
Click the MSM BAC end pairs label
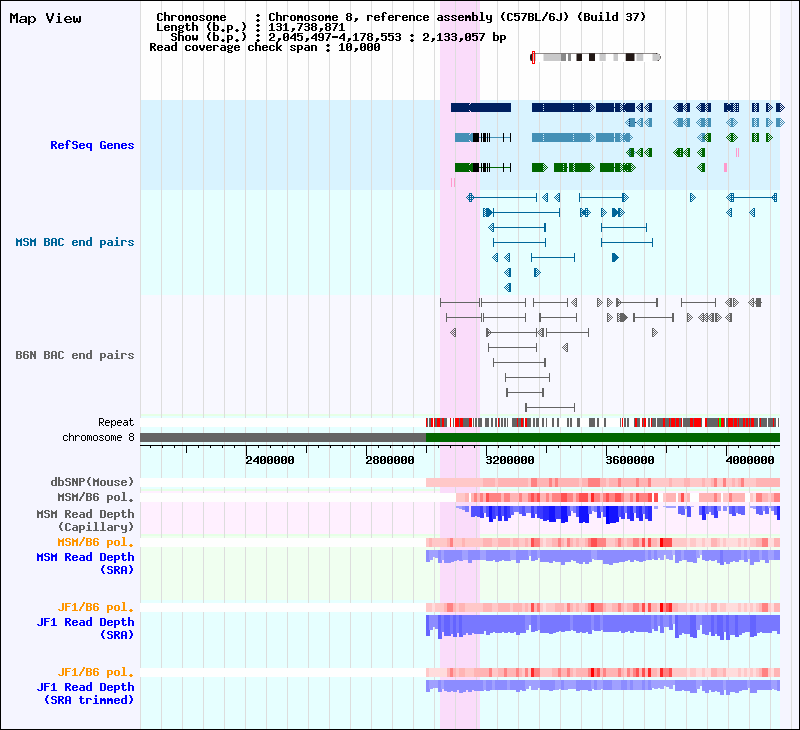coord(74,242)
